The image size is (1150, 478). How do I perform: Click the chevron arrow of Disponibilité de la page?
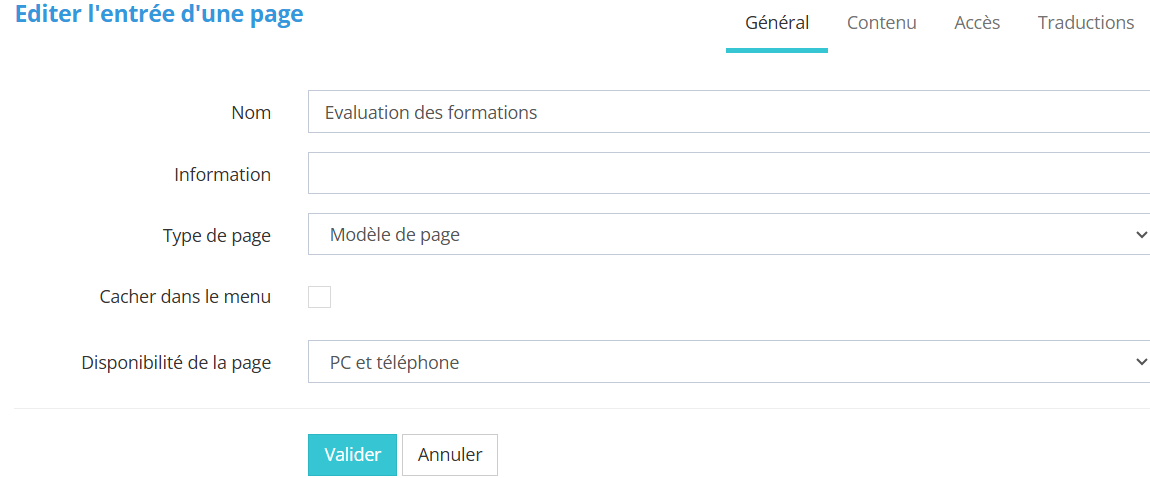coord(1141,362)
